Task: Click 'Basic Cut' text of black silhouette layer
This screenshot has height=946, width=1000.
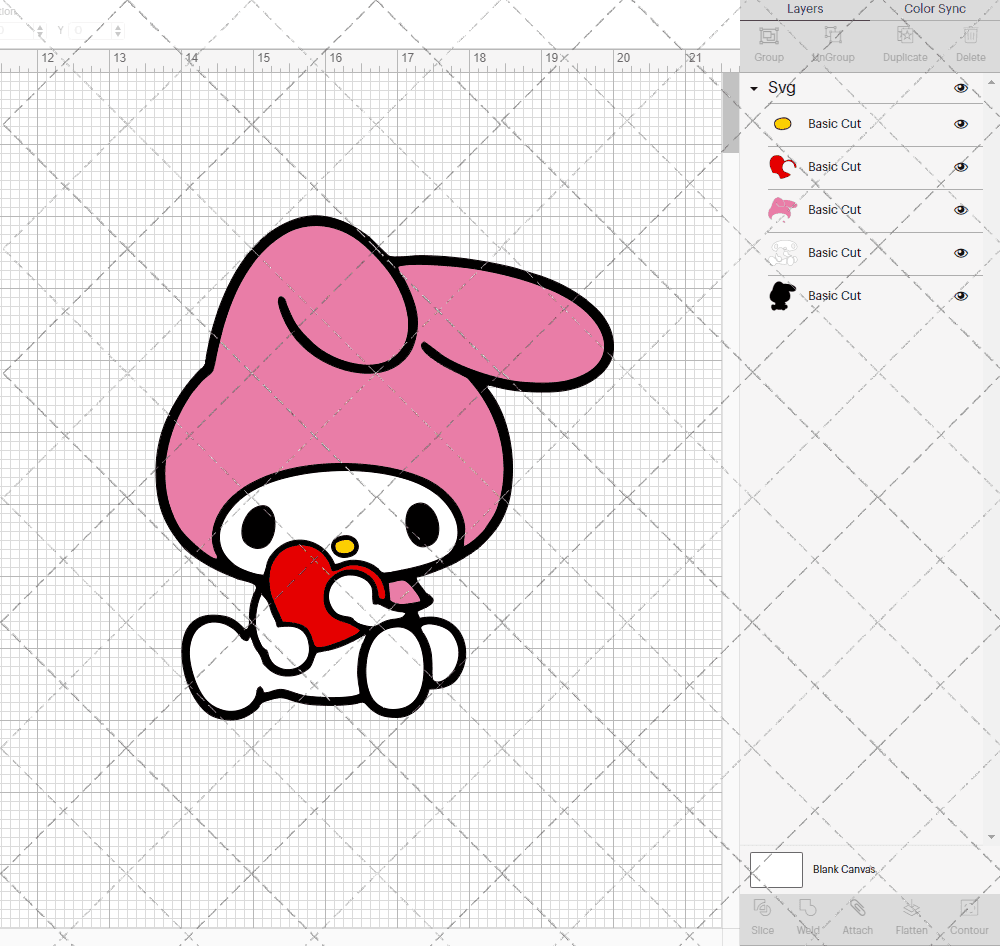Action: pos(834,296)
